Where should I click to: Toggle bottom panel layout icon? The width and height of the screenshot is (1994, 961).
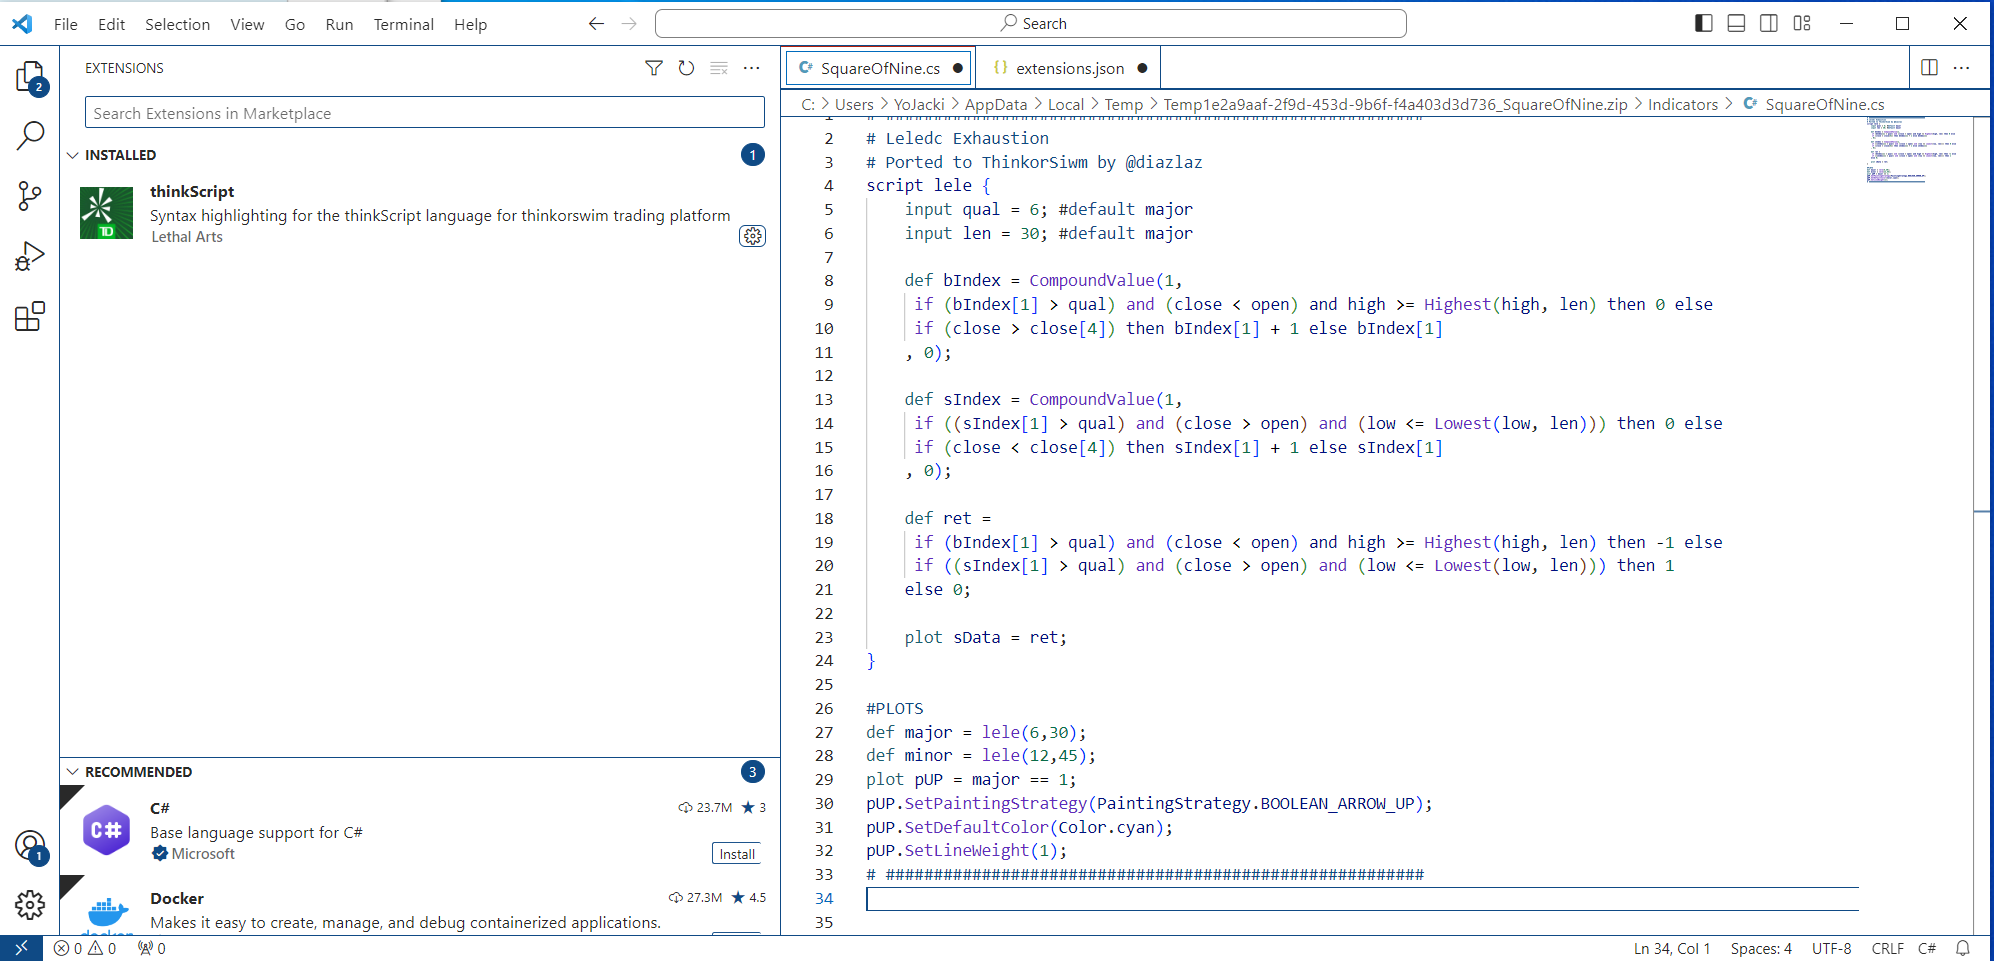coord(1736,24)
